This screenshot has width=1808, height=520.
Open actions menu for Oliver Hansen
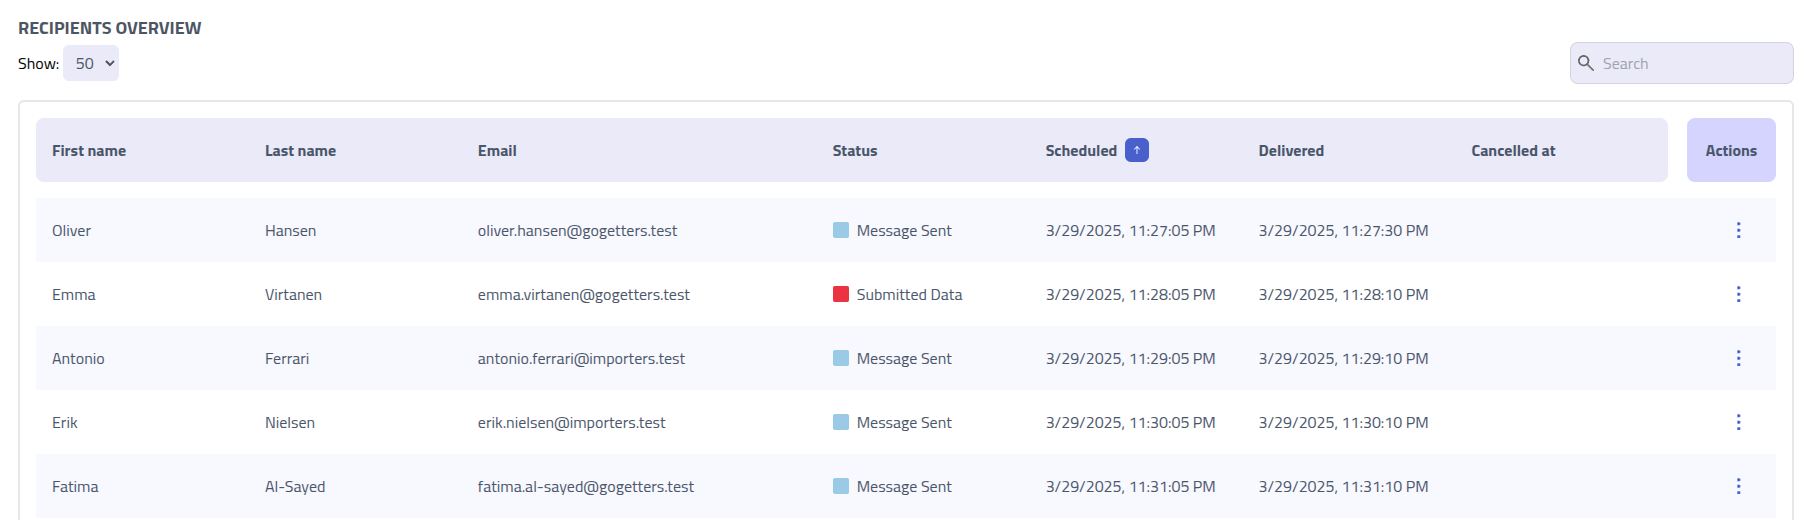(1738, 230)
